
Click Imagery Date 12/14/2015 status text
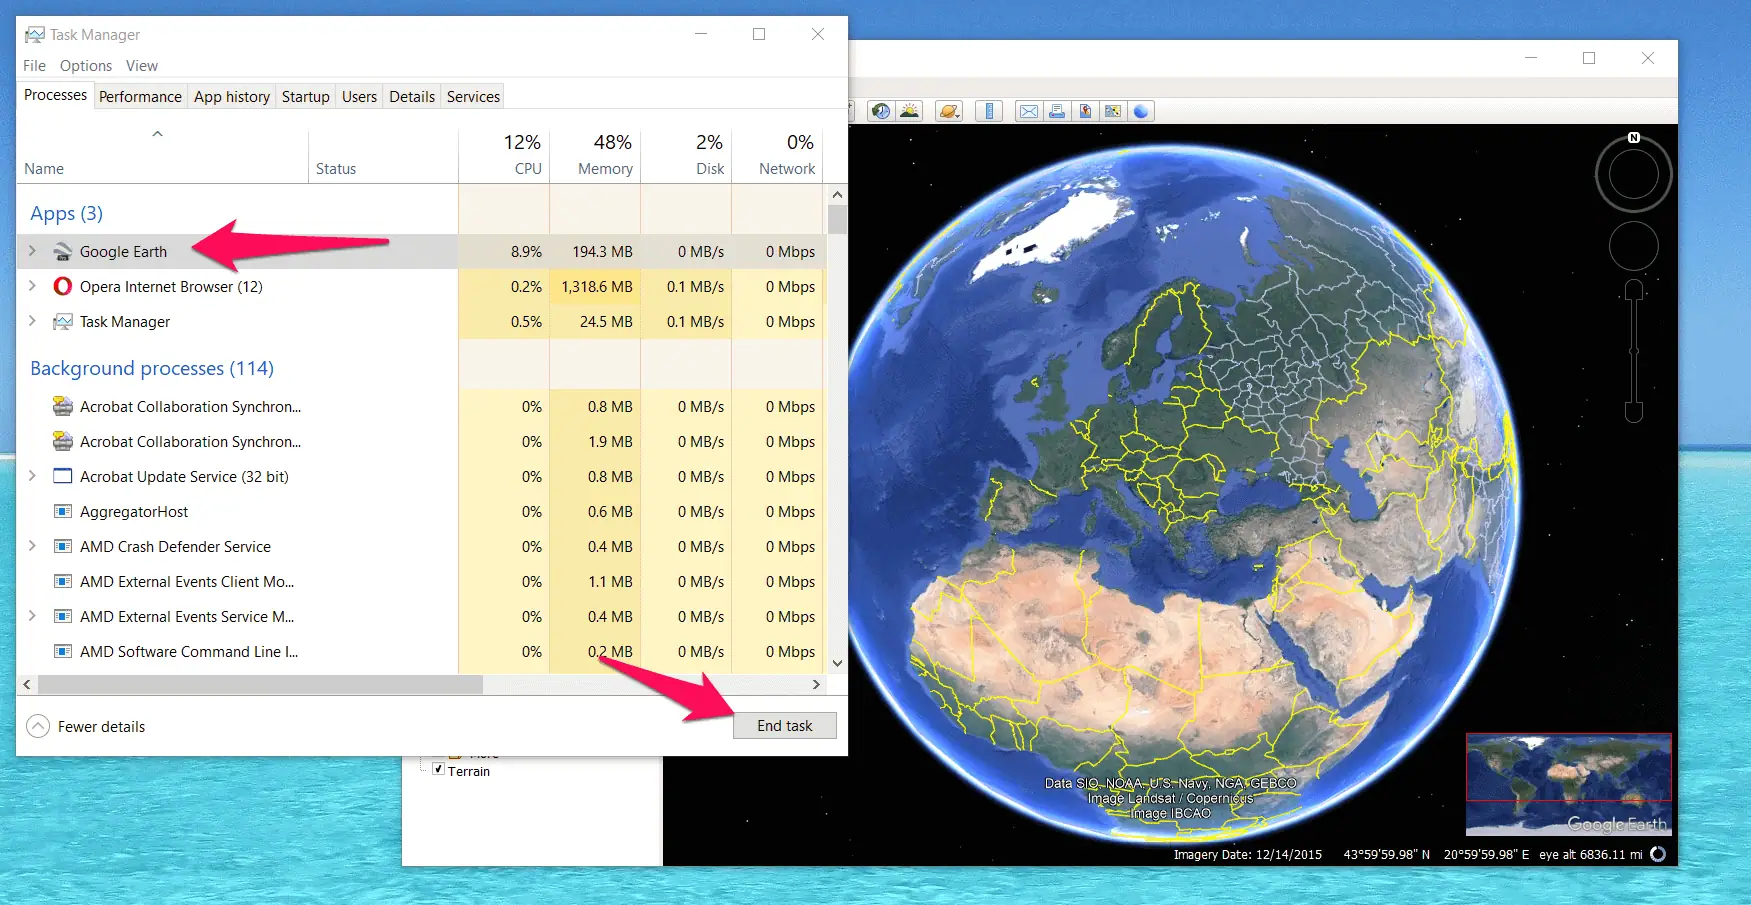1247,854
